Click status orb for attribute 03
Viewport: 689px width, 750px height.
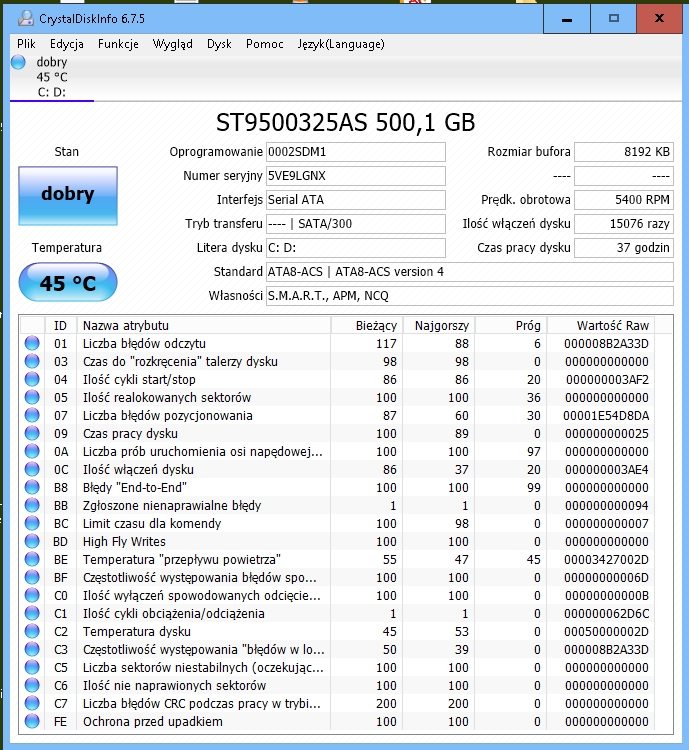[x=32, y=361]
